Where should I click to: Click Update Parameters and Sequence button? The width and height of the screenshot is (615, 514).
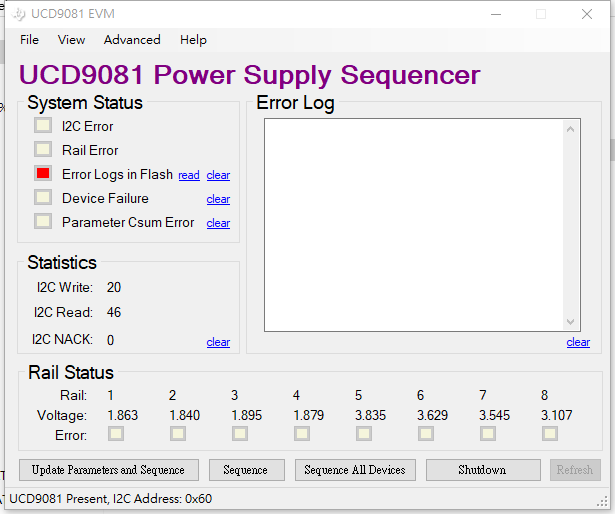point(109,470)
